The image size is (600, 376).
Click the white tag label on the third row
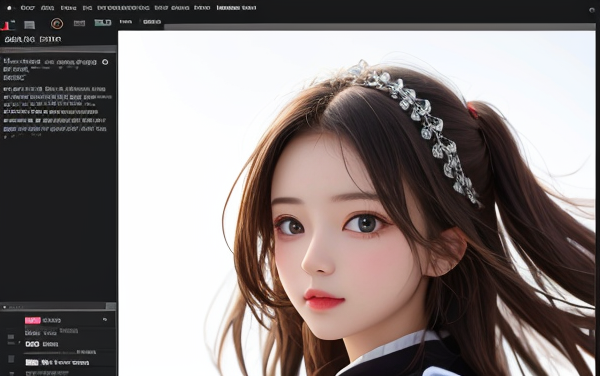[x=32, y=362]
